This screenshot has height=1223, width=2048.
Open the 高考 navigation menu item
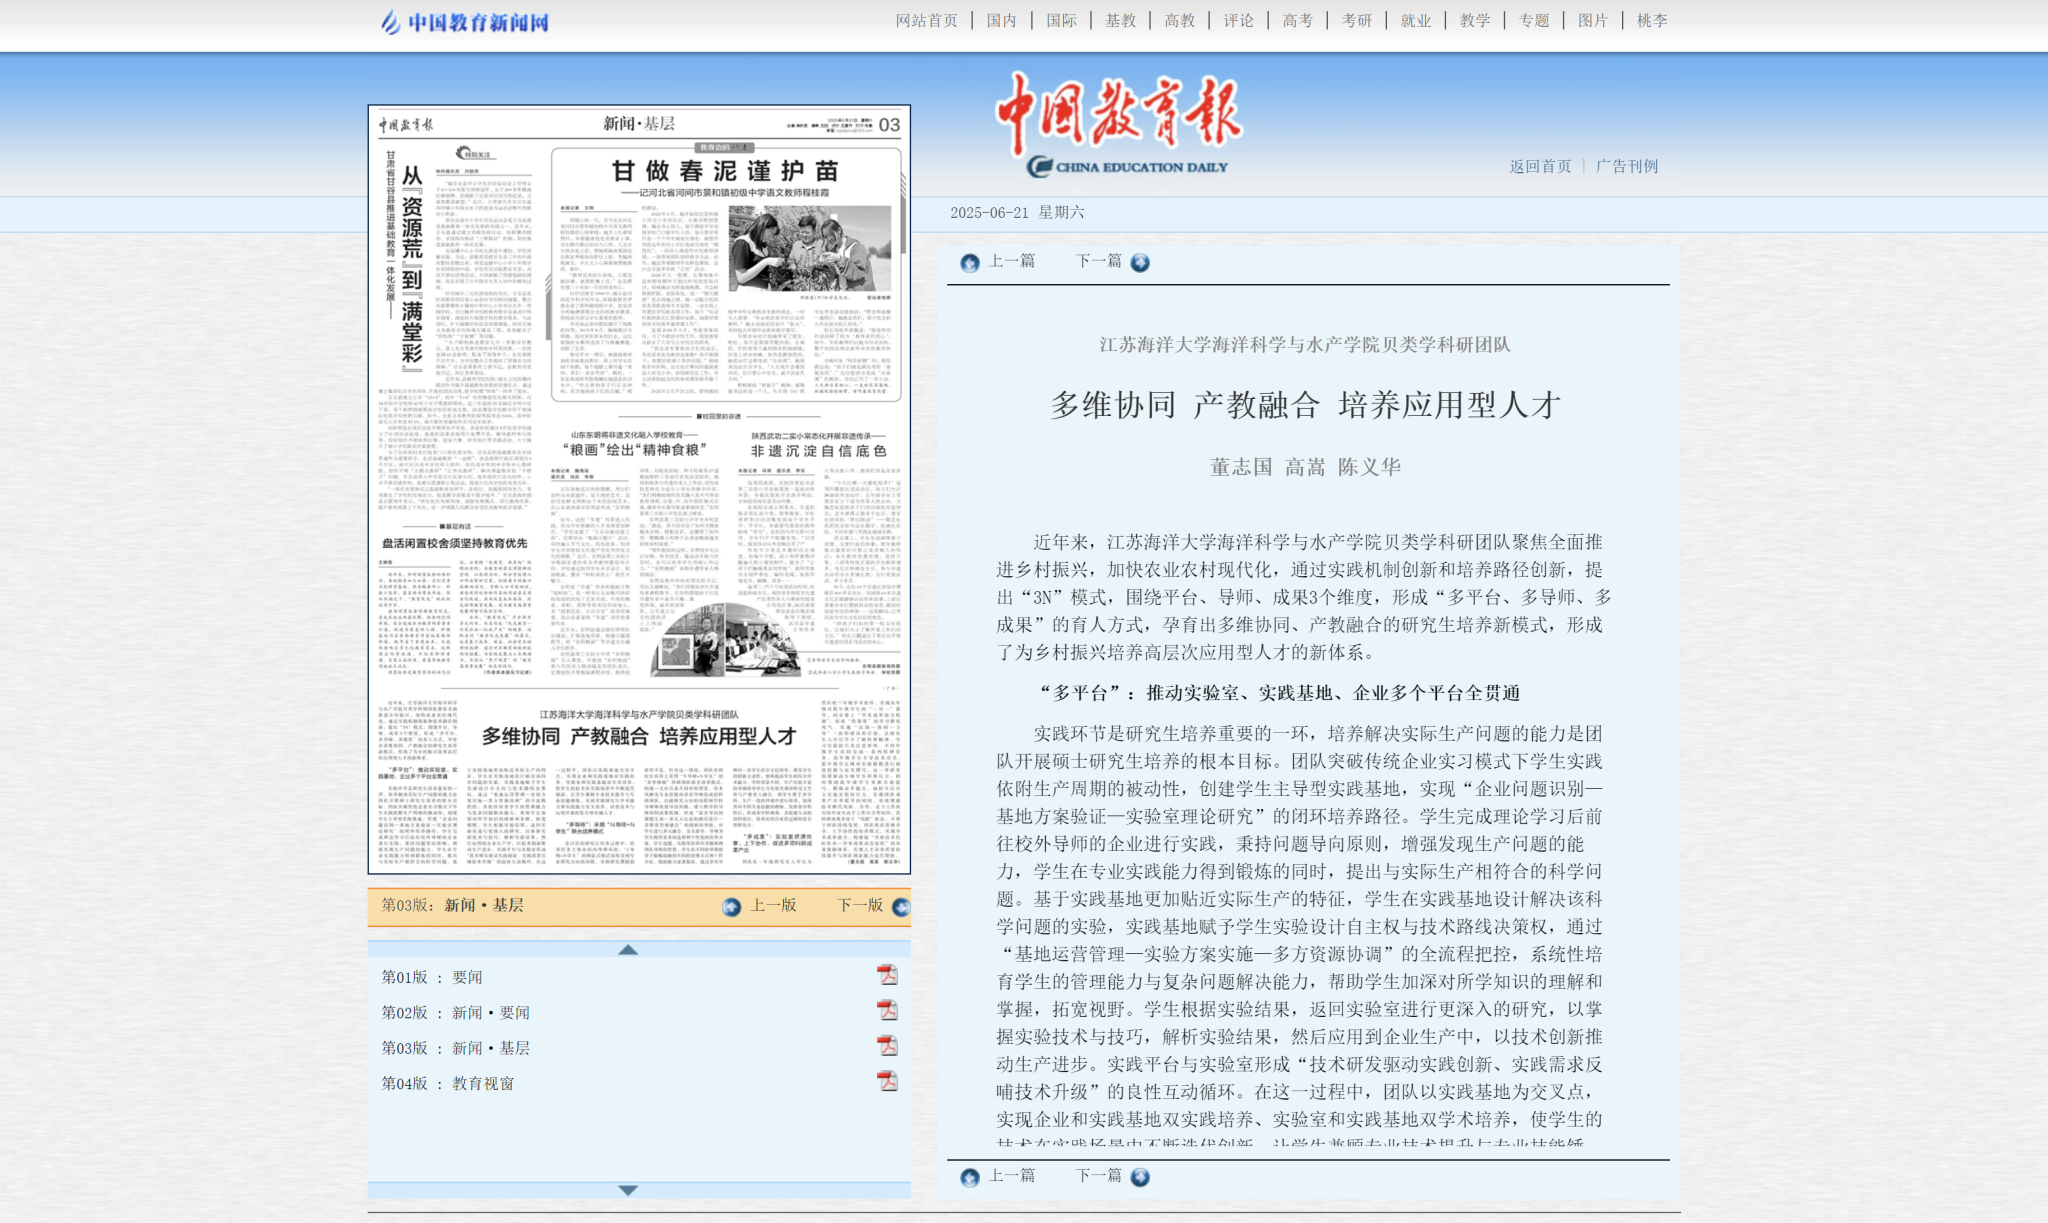pos(1297,21)
